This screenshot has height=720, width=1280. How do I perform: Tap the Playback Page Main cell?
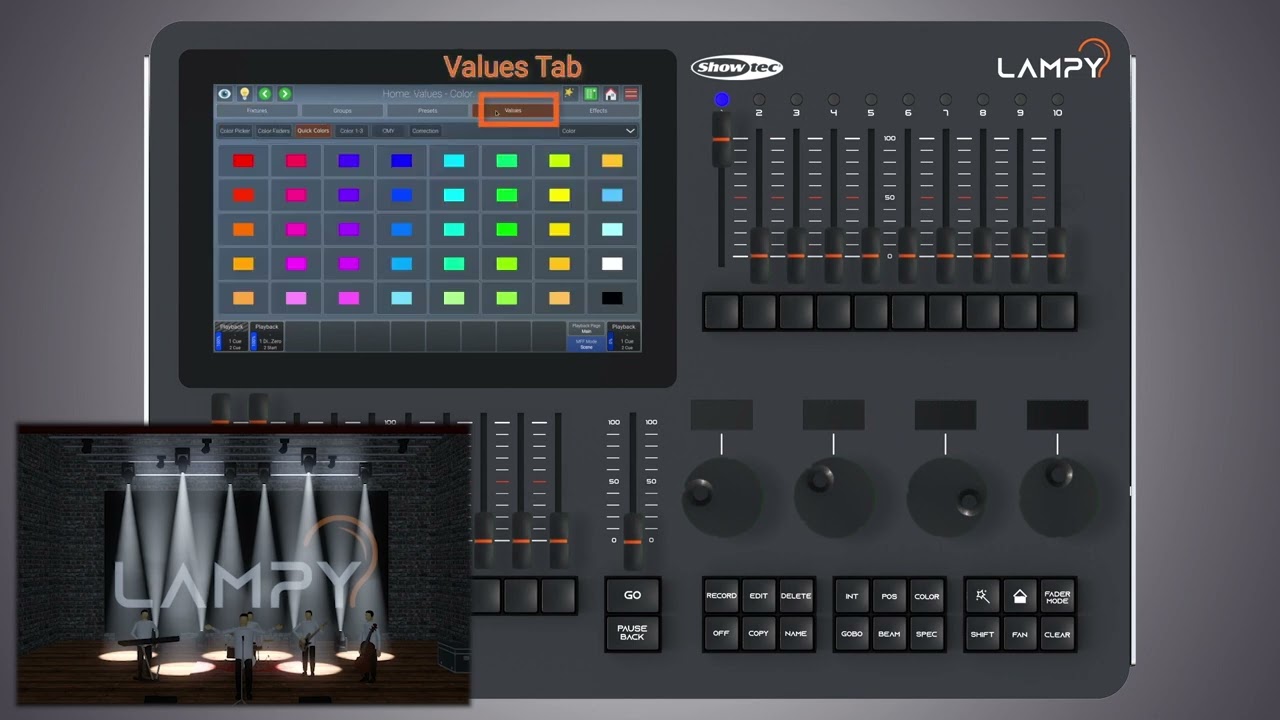586,328
